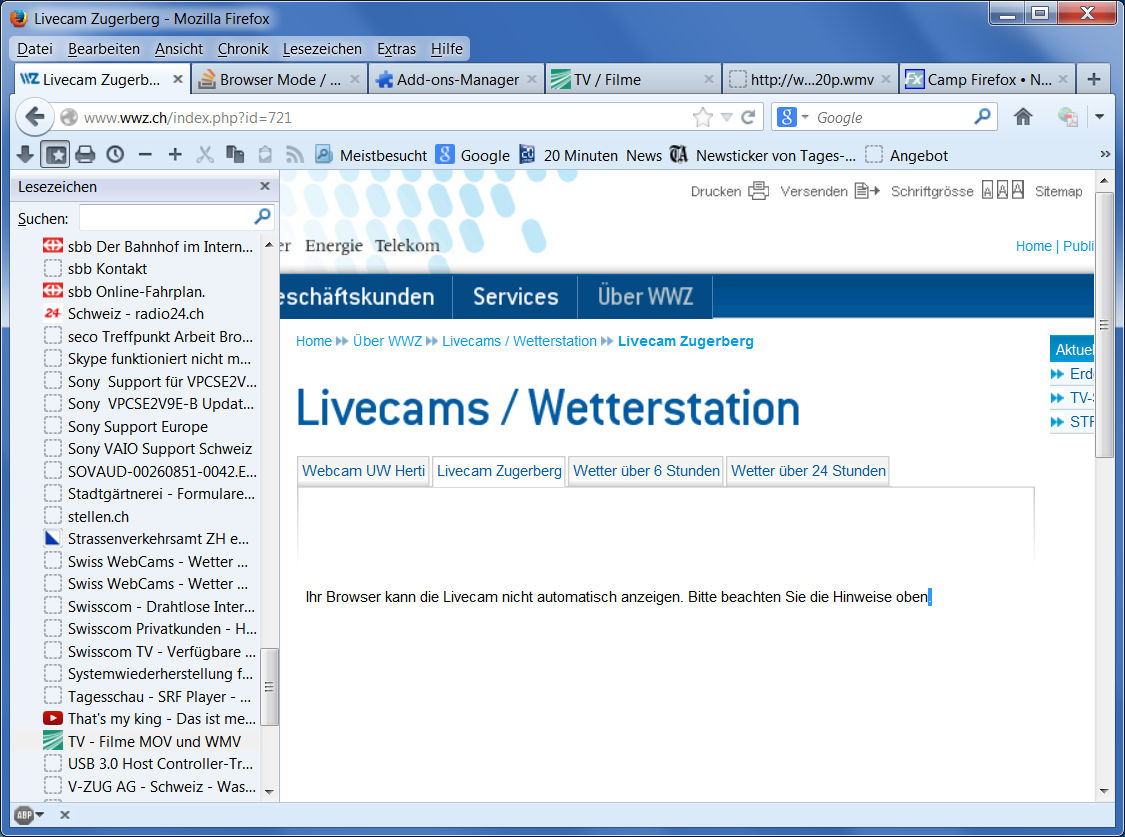This screenshot has height=837, width=1125.
Task: Click the Über WWZ breadcrumb link
Action: pos(387,341)
